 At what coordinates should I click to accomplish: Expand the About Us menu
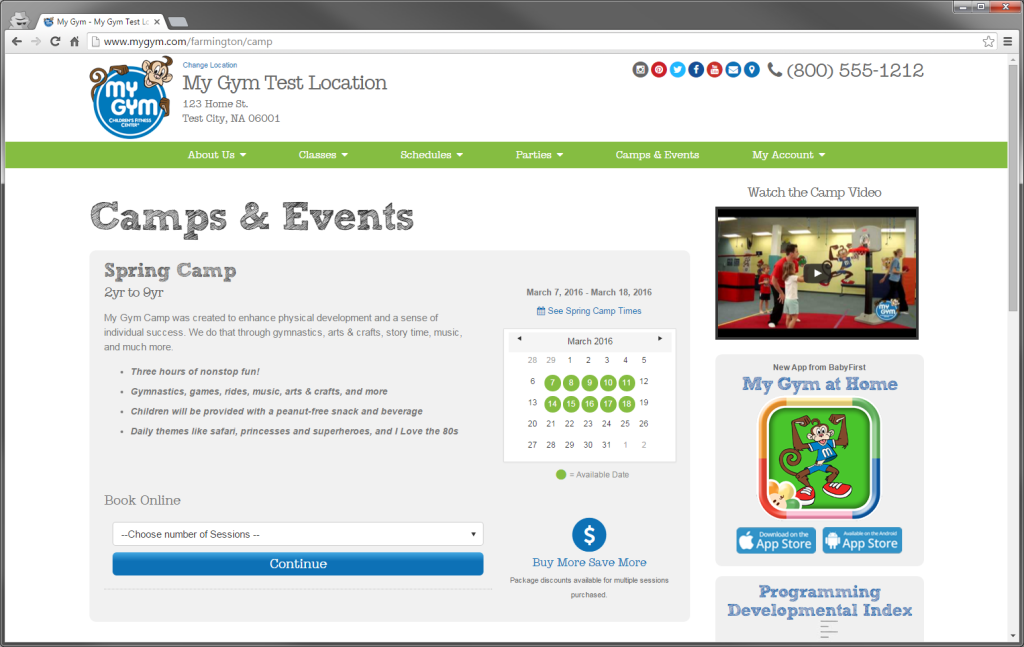[217, 155]
